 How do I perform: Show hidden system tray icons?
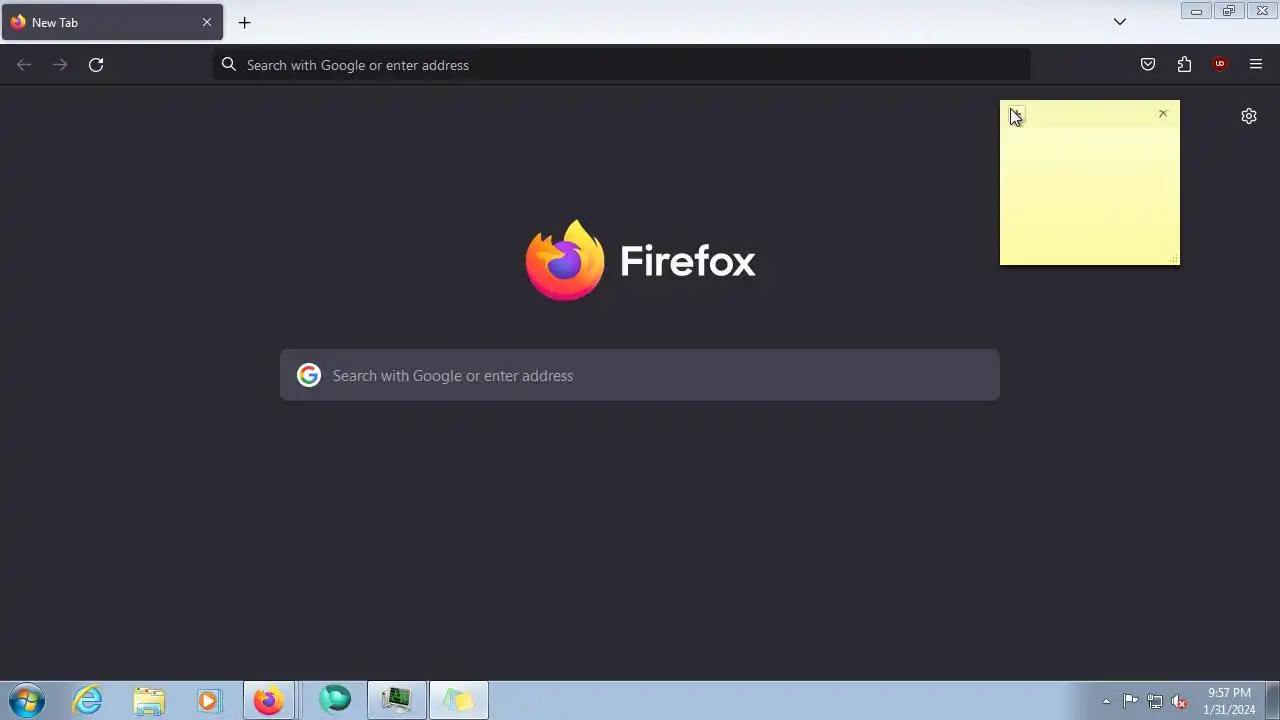(x=1106, y=701)
